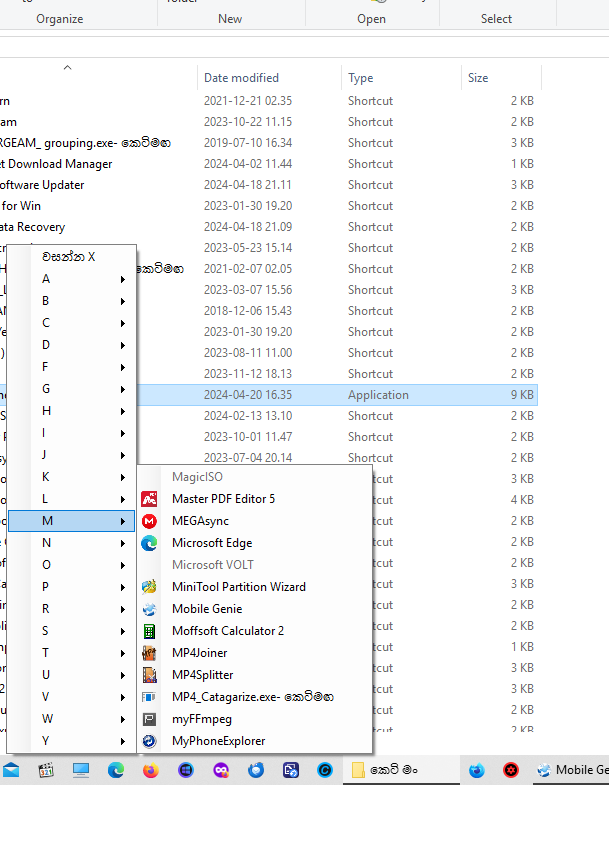Image resolution: width=609 pixels, height=843 pixels.
Task: Expand the D letter submenu
Action: 71,345
